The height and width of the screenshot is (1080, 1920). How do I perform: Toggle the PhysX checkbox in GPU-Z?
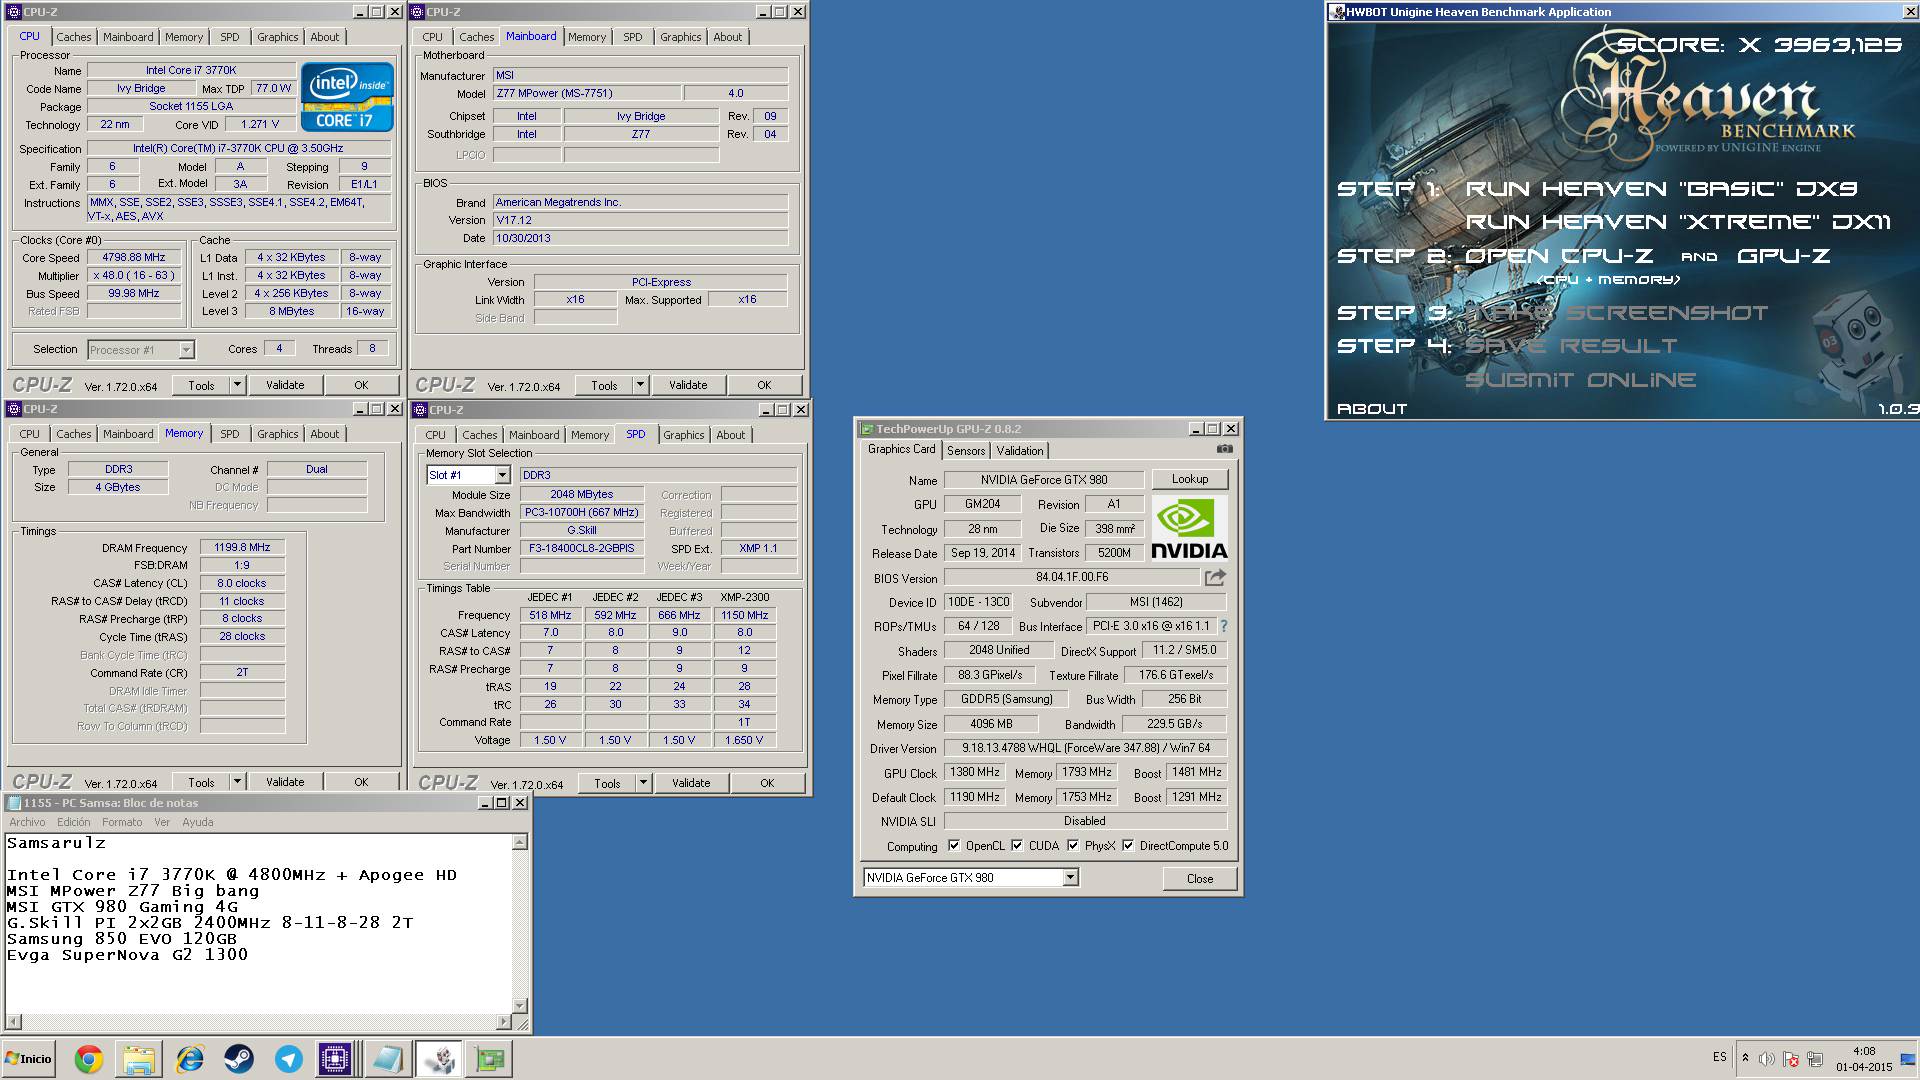coord(1073,846)
